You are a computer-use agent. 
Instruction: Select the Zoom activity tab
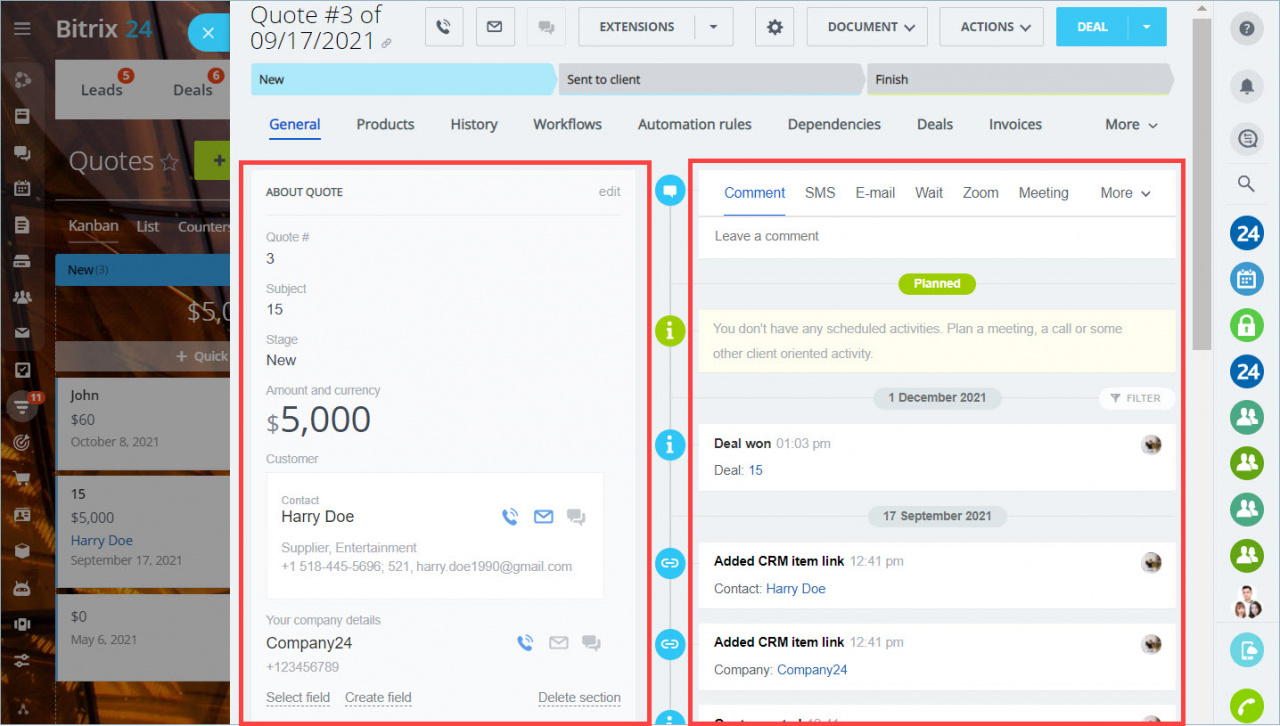tap(980, 193)
